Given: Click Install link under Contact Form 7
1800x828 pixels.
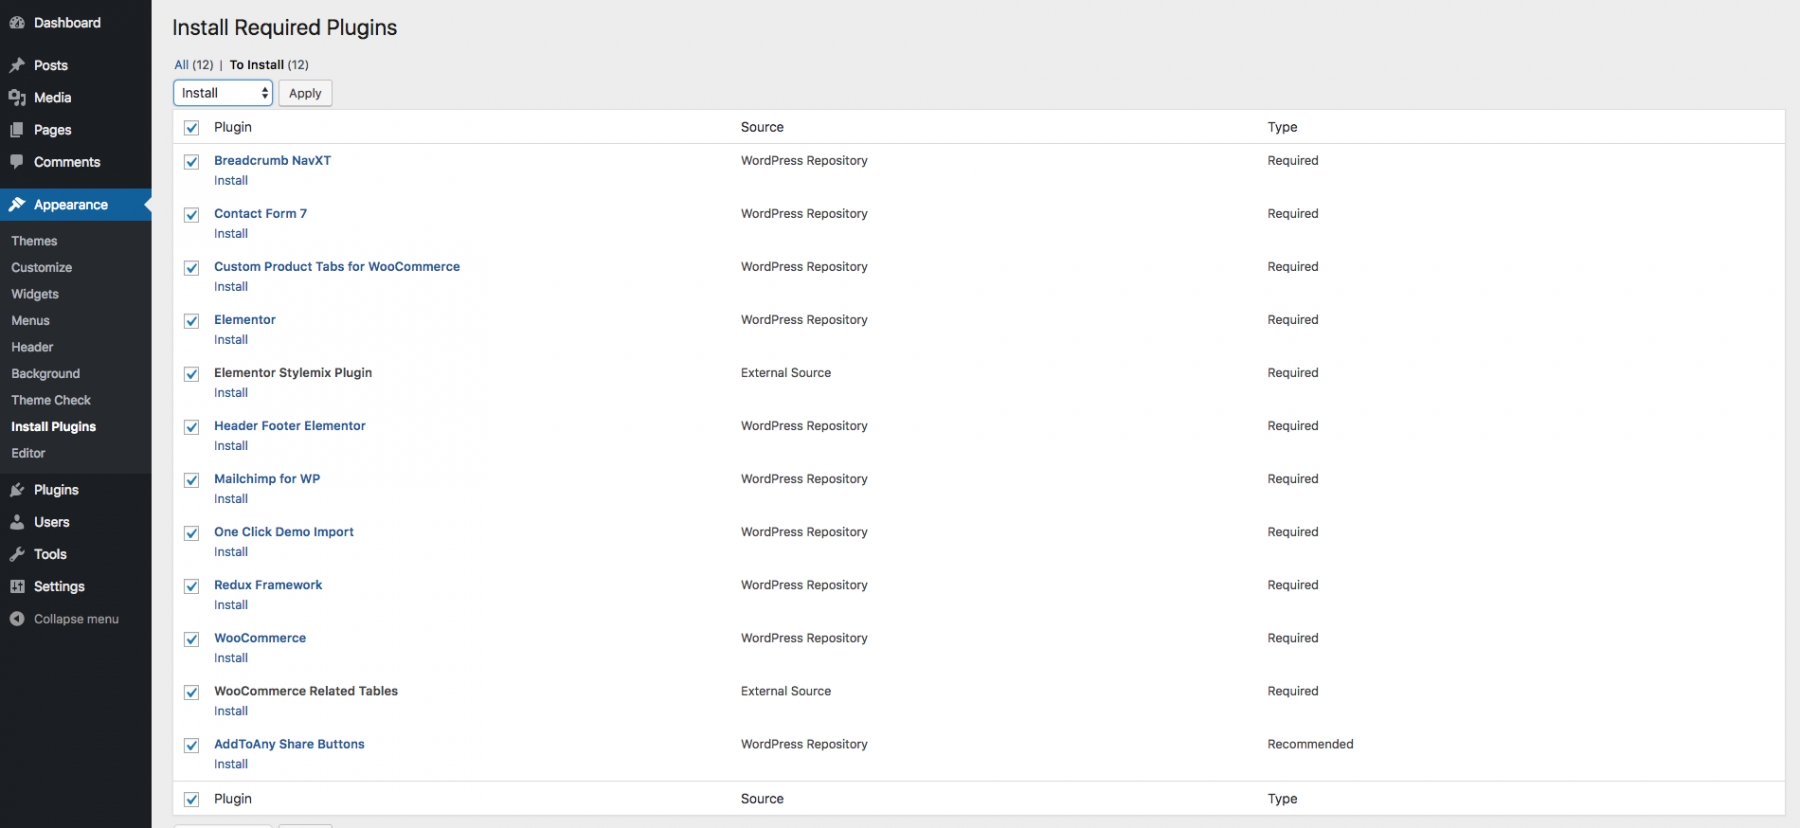Looking at the screenshot, I should 231,234.
